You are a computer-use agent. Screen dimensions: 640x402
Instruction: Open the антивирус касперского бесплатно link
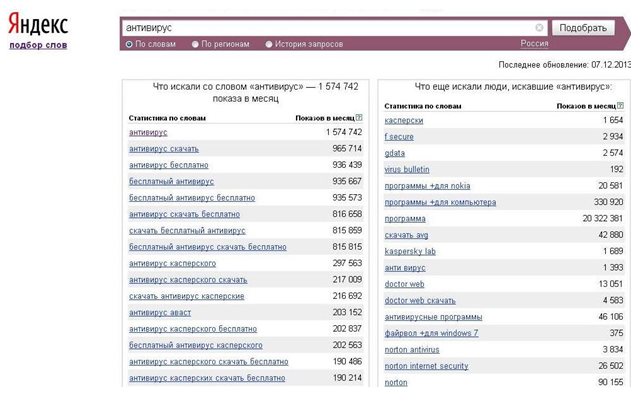click(193, 329)
